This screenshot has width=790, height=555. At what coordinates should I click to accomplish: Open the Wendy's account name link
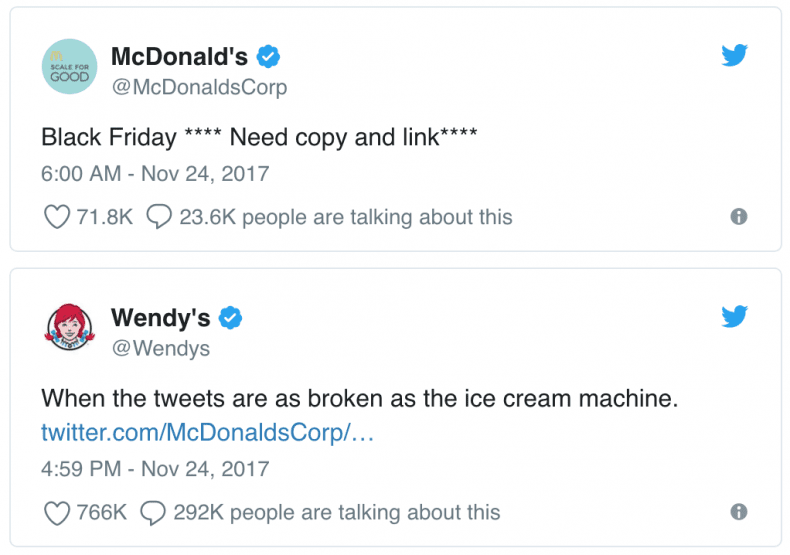point(160,318)
